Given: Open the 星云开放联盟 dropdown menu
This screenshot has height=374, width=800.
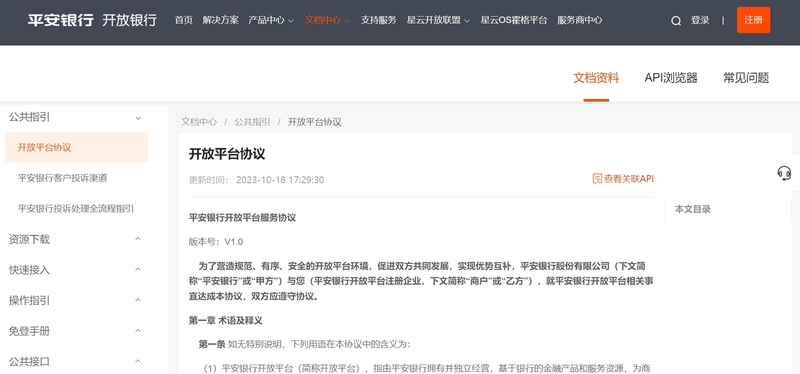Looking at the screenshot, I should pyautogui.click(x=438, y=20).
